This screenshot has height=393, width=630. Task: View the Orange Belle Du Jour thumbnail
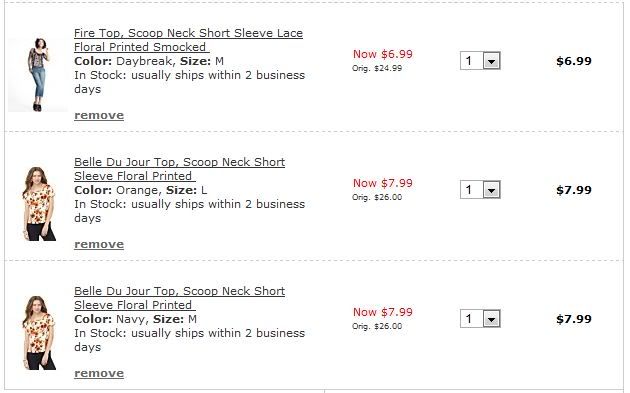tap(39, 204)
